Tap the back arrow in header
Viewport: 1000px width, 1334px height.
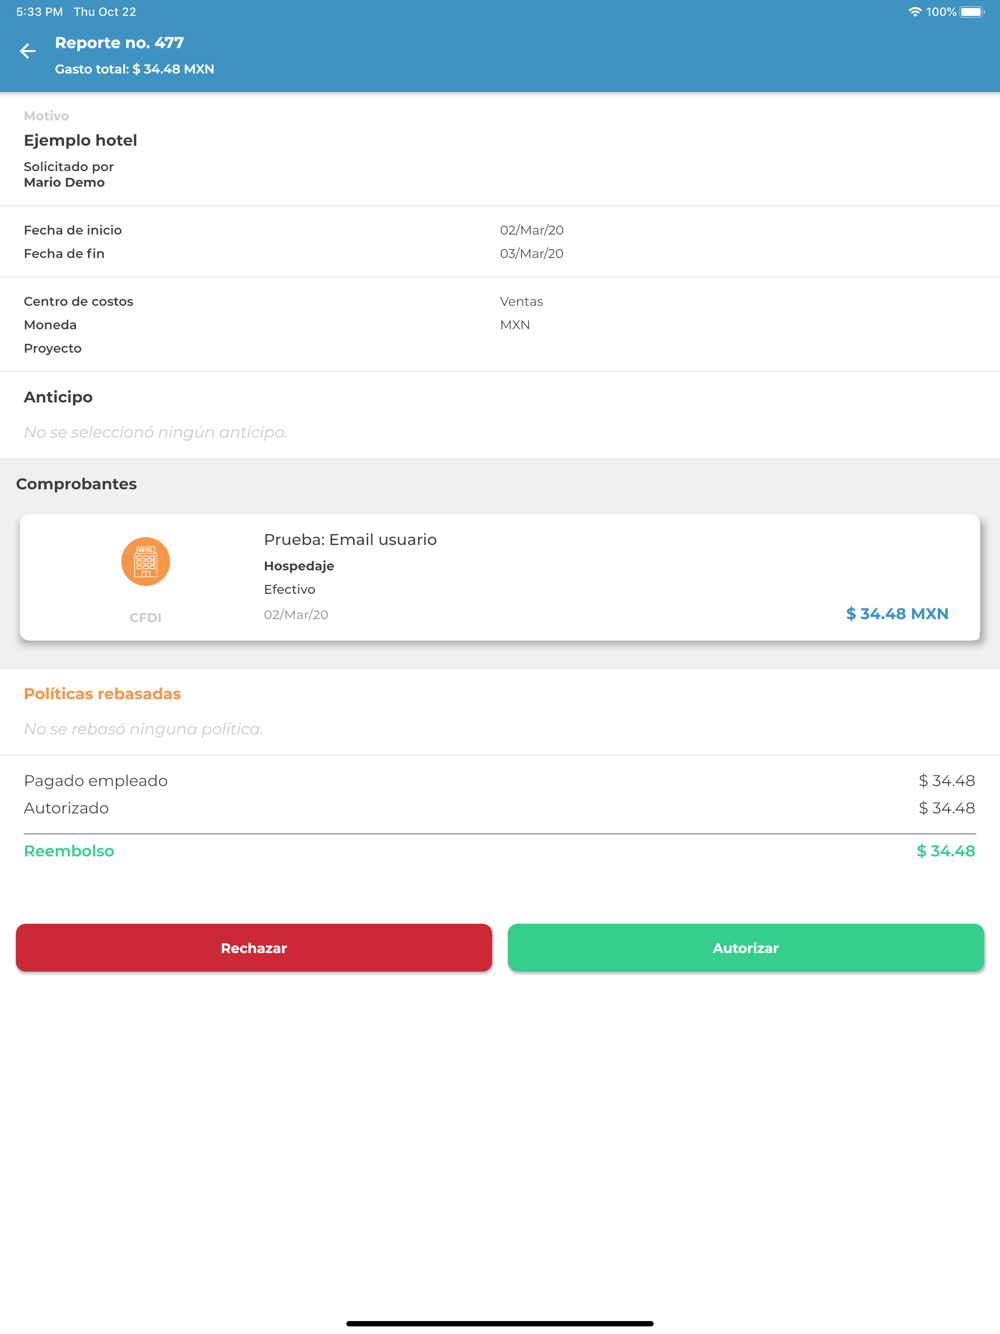[x=28, y=51]
